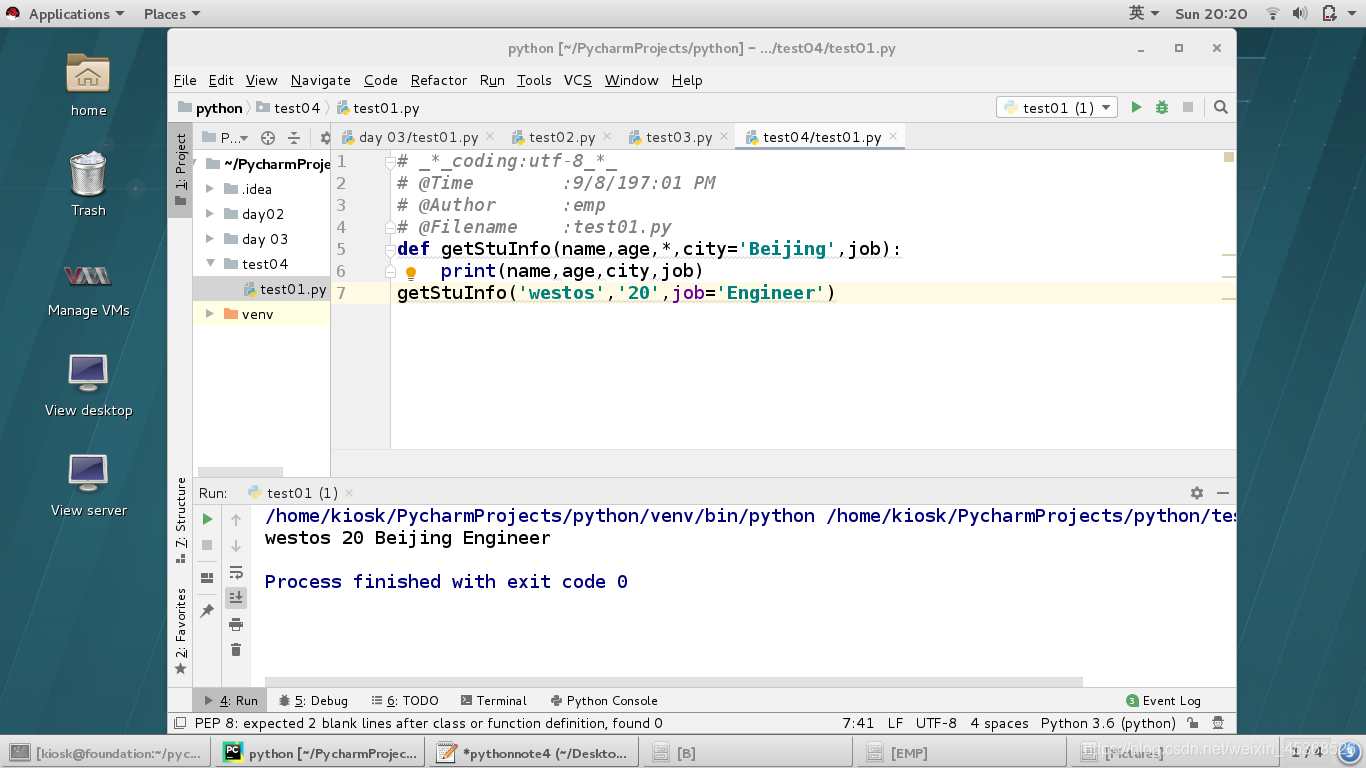Image resolution: width=1366 pixels, height=768 pixels.
Task: Pin the Run tab
Action: pyautogui.click(x=207, y=610)
